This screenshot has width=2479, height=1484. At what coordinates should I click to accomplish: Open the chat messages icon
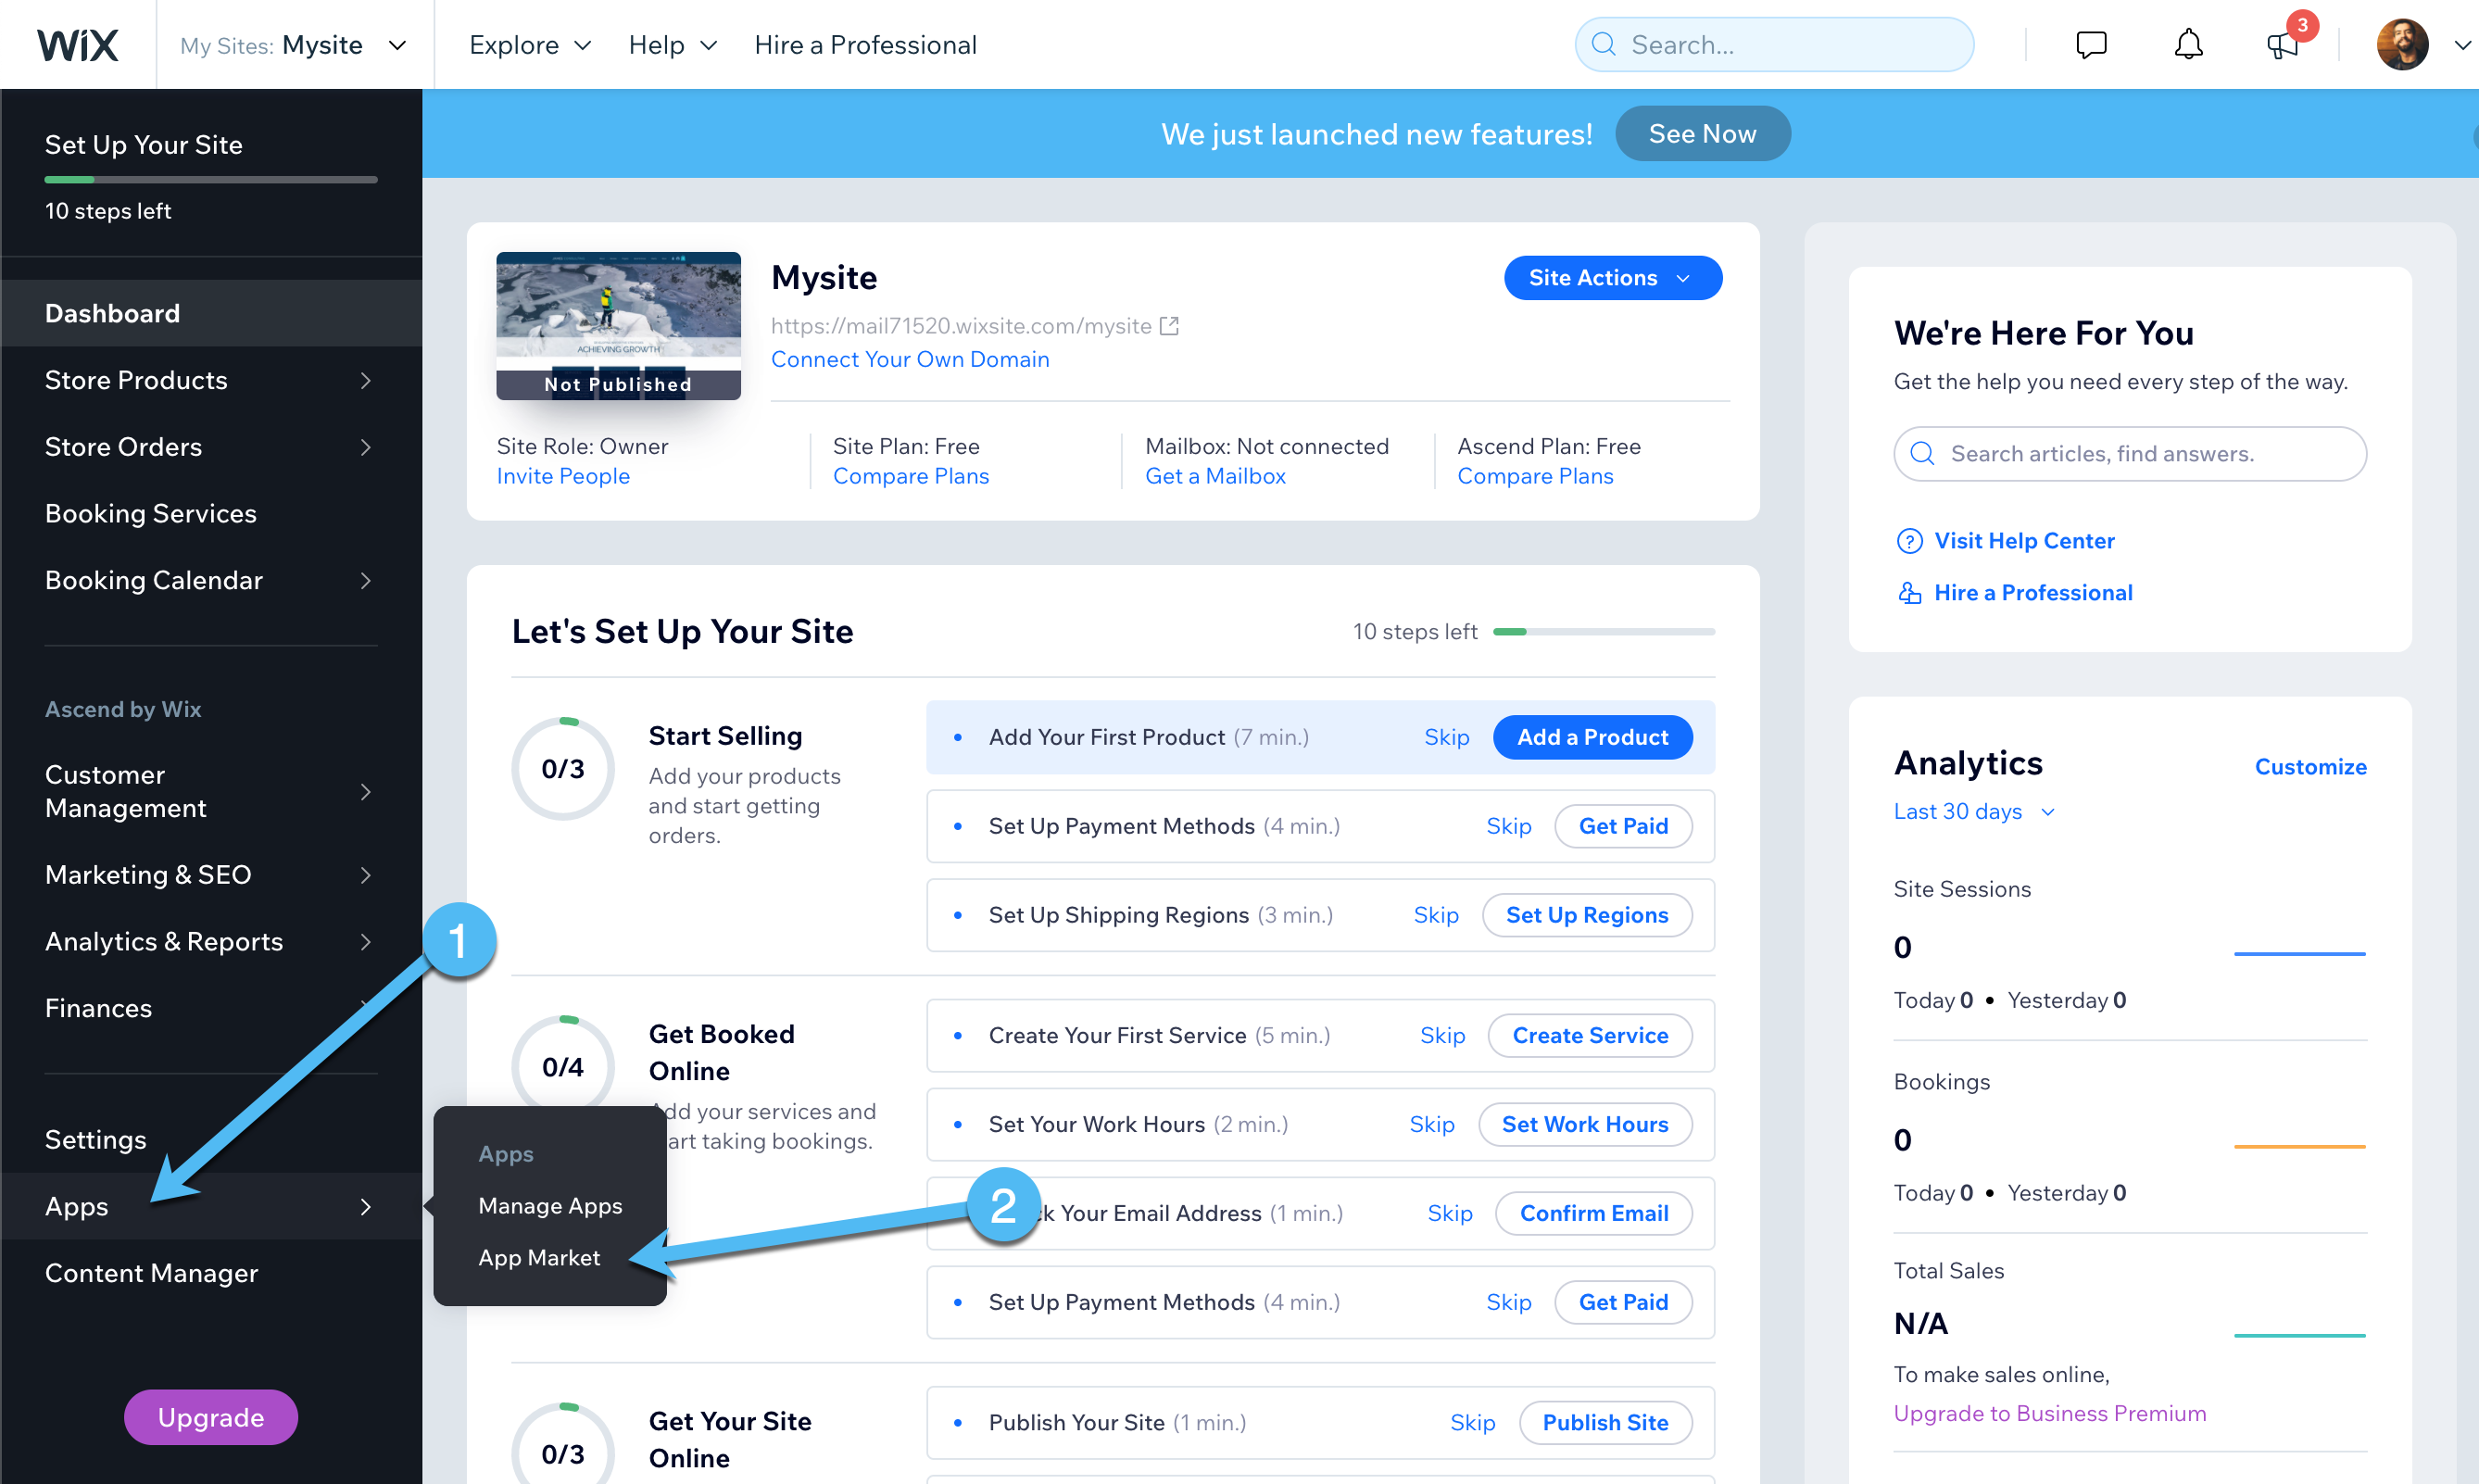click(2090, 45)
